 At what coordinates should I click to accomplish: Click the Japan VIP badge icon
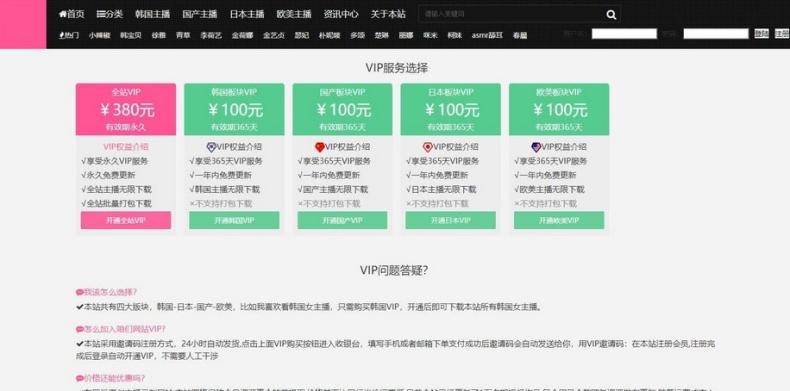click(428, 147)
